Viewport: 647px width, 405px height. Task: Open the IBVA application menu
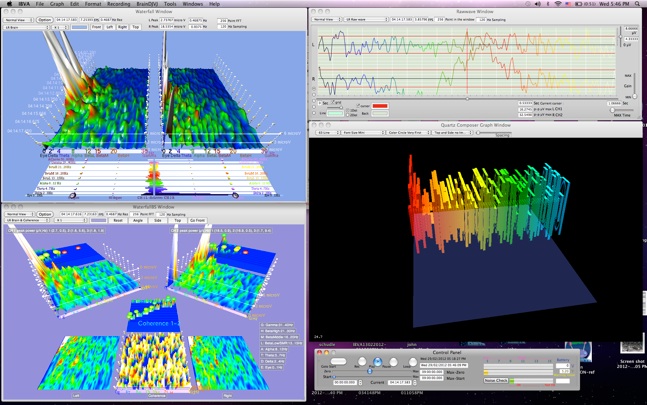pyautogui.click(x=24, y=4)
